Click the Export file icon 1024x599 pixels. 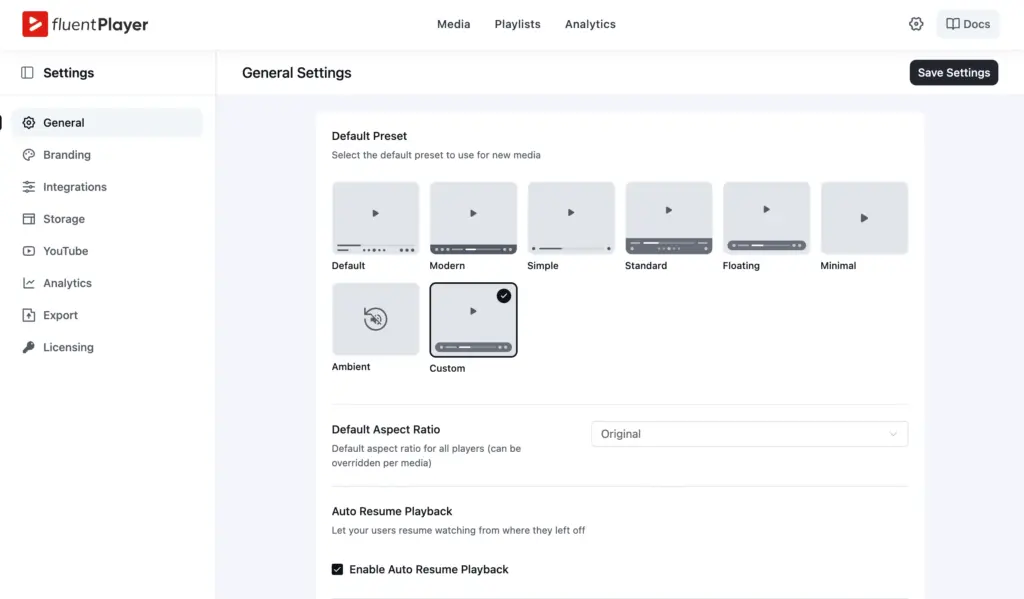click(29, 315)
